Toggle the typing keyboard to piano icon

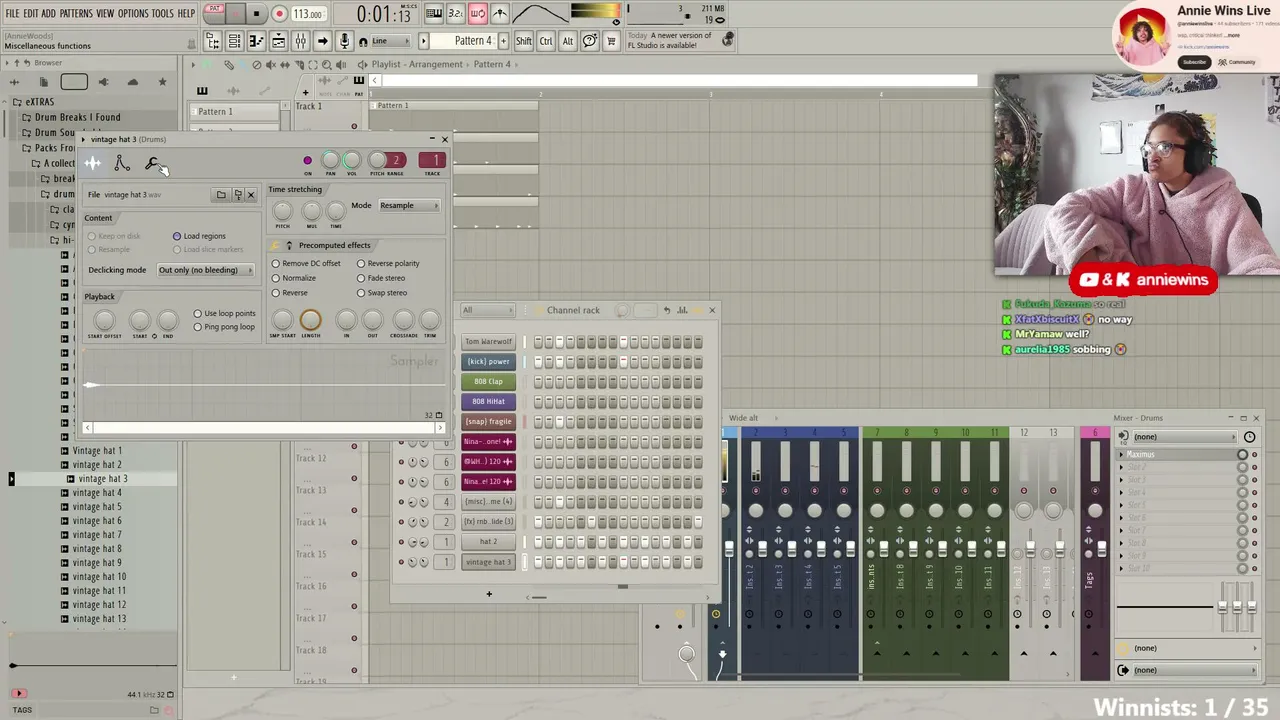(434, 14)
